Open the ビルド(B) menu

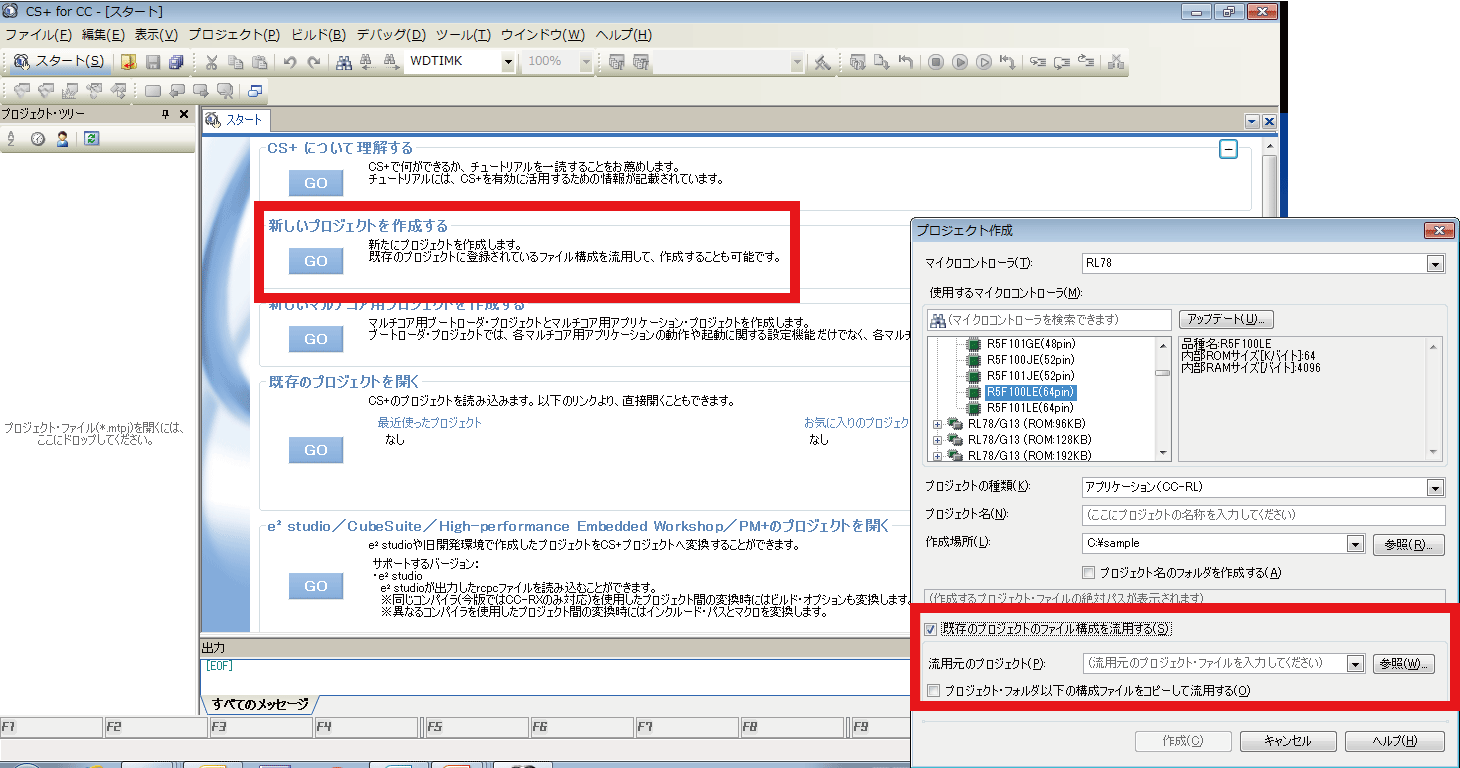click(319, 35)
